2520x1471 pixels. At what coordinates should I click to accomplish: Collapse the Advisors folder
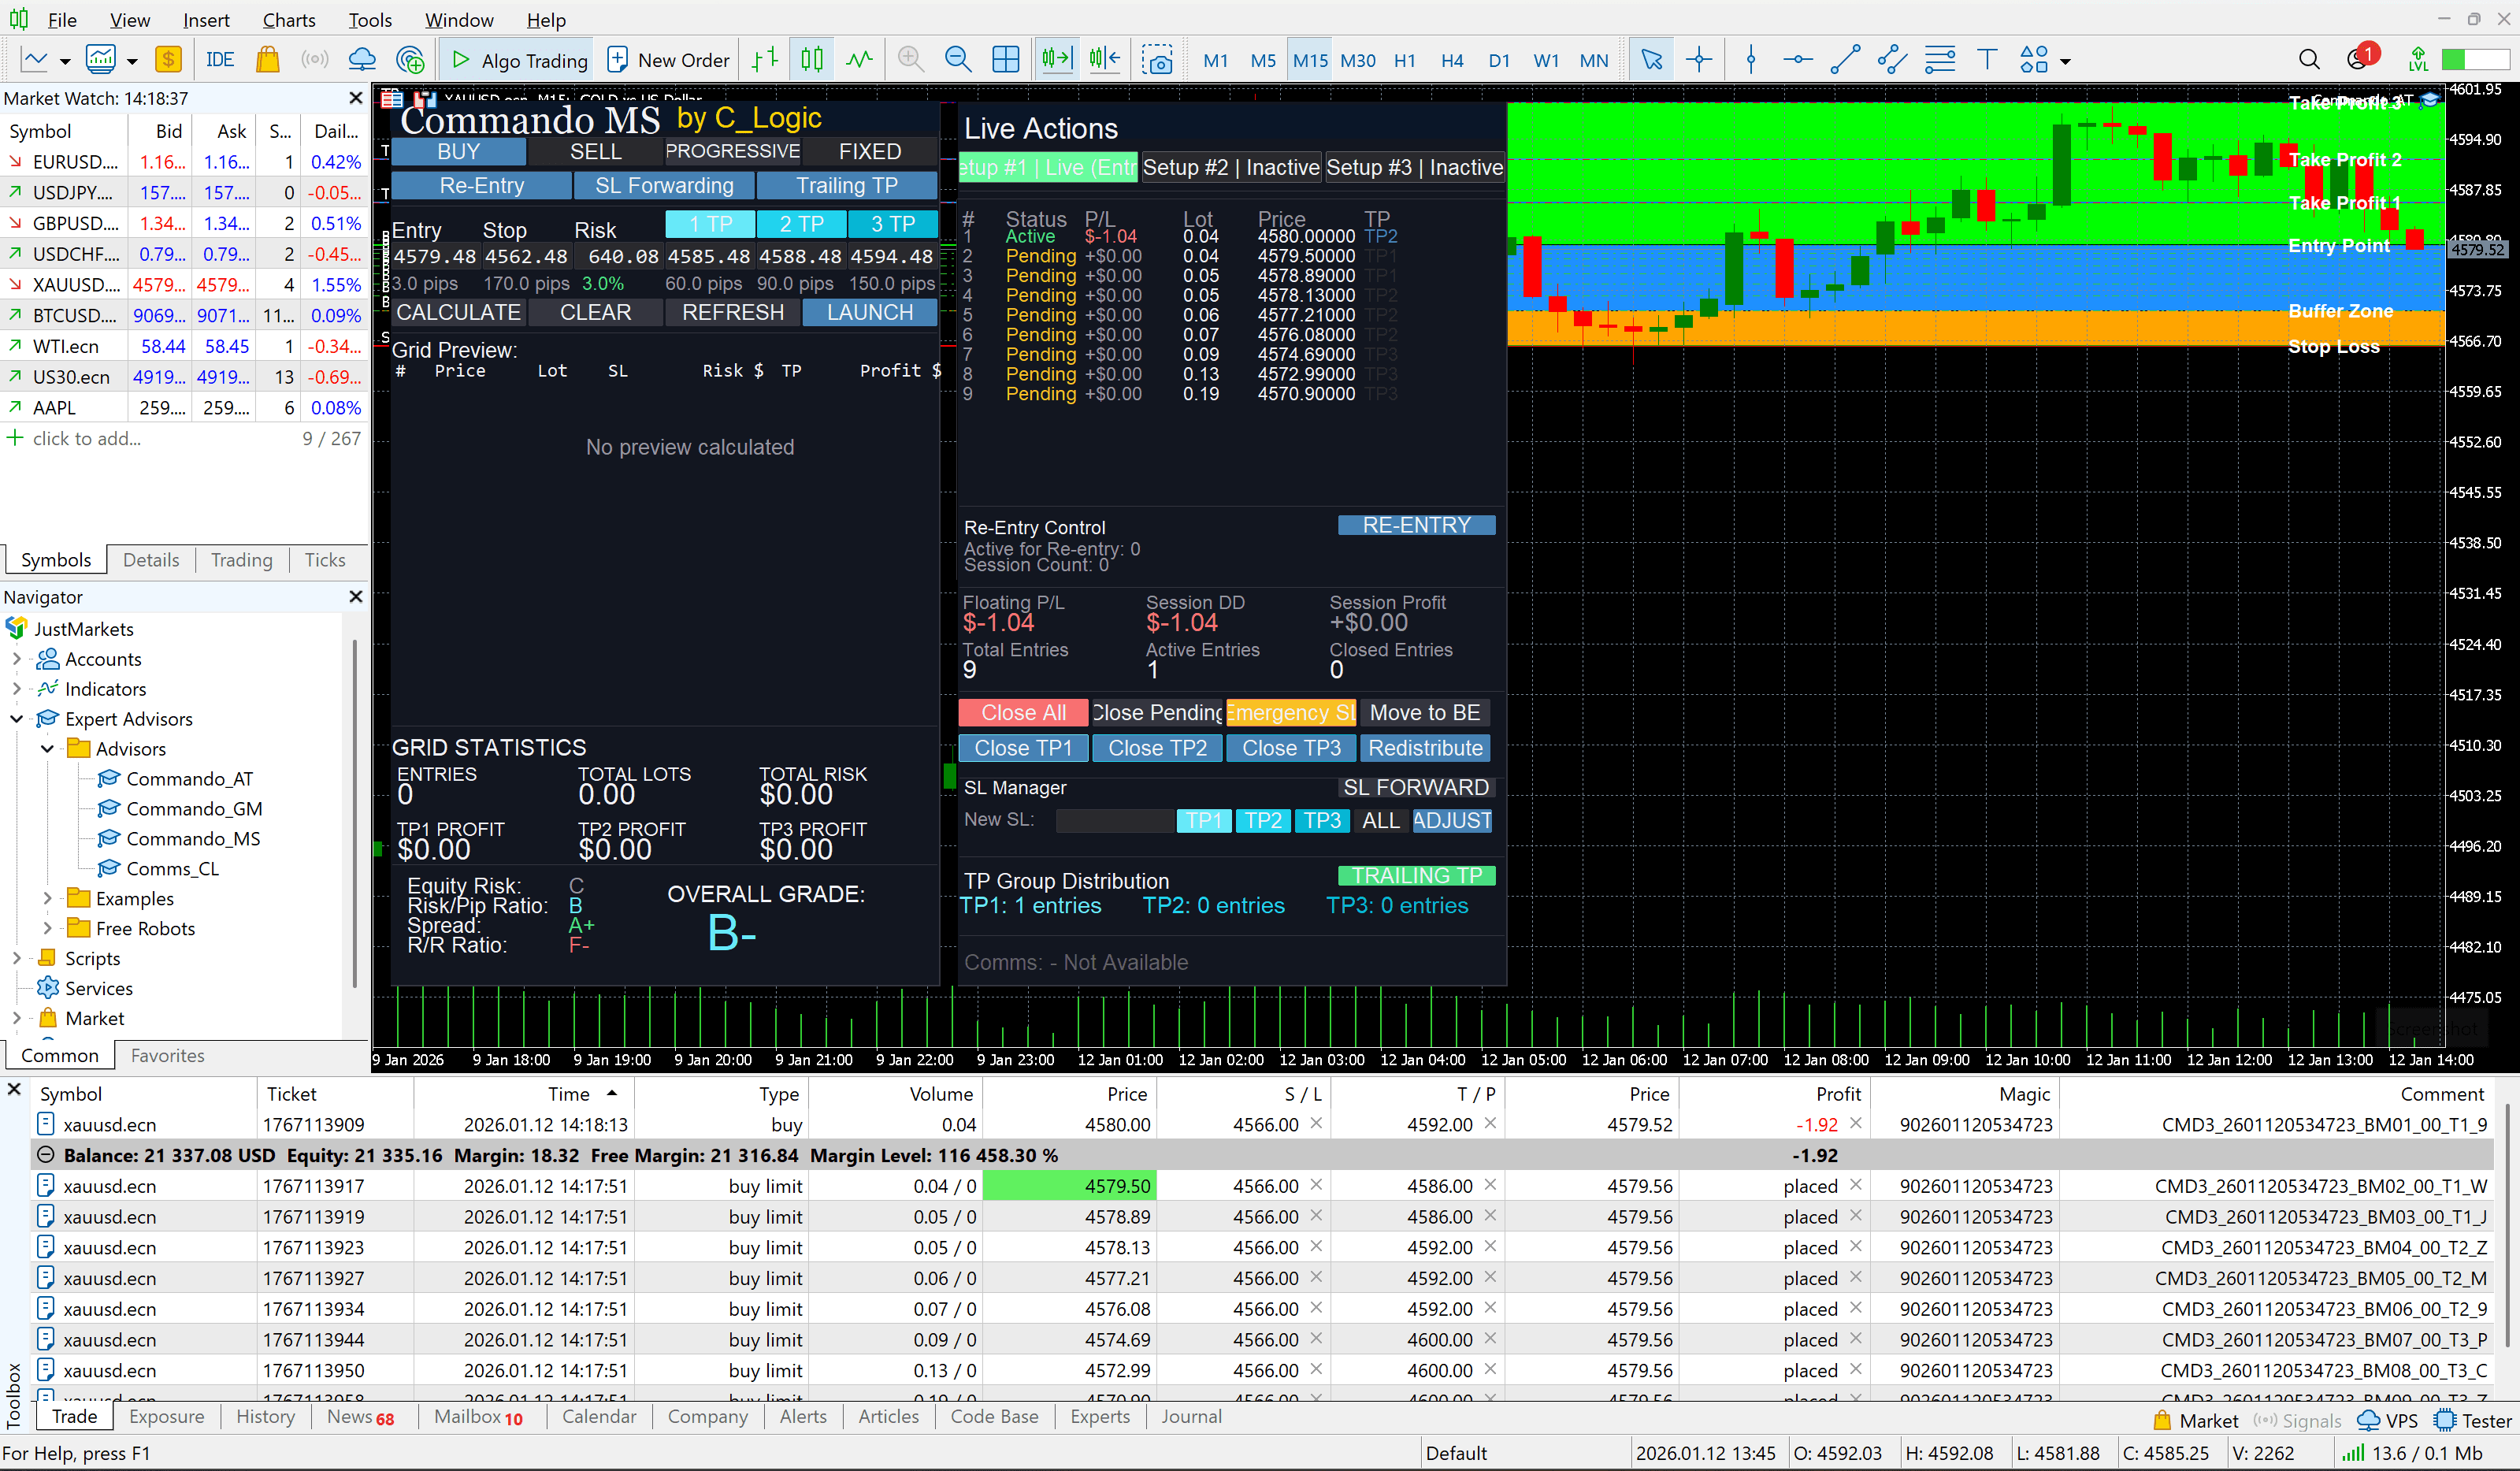[x=47, y=749]
